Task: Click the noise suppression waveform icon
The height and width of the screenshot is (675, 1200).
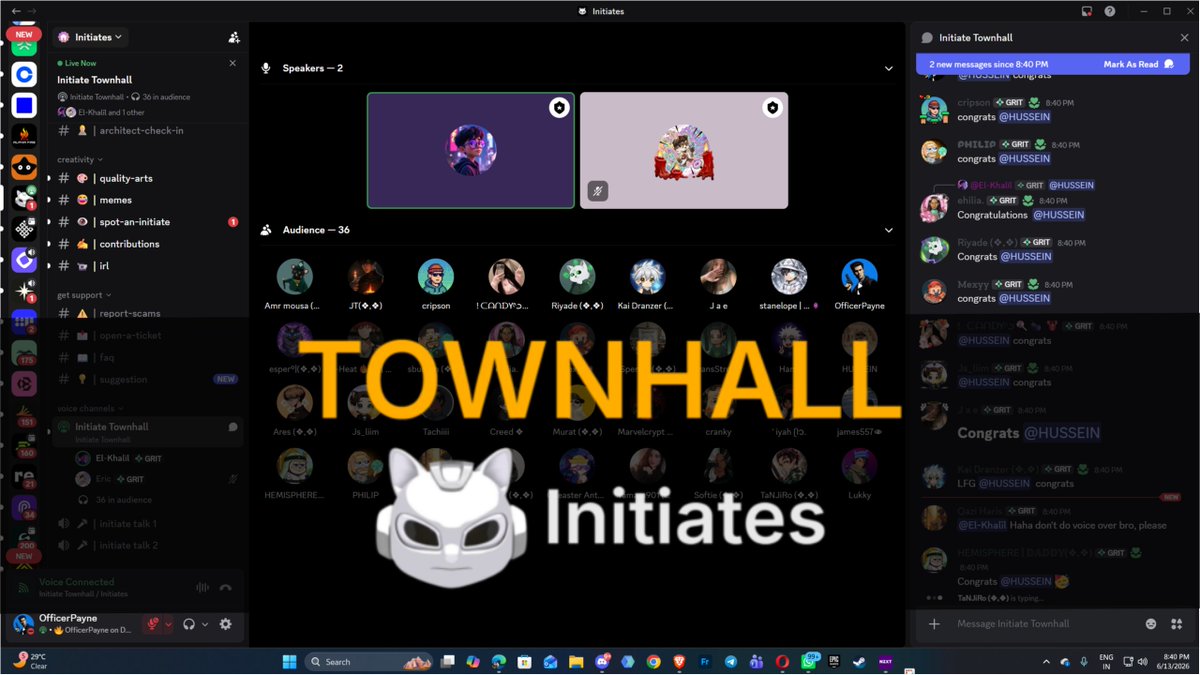Action: click(x=203, y=588)
